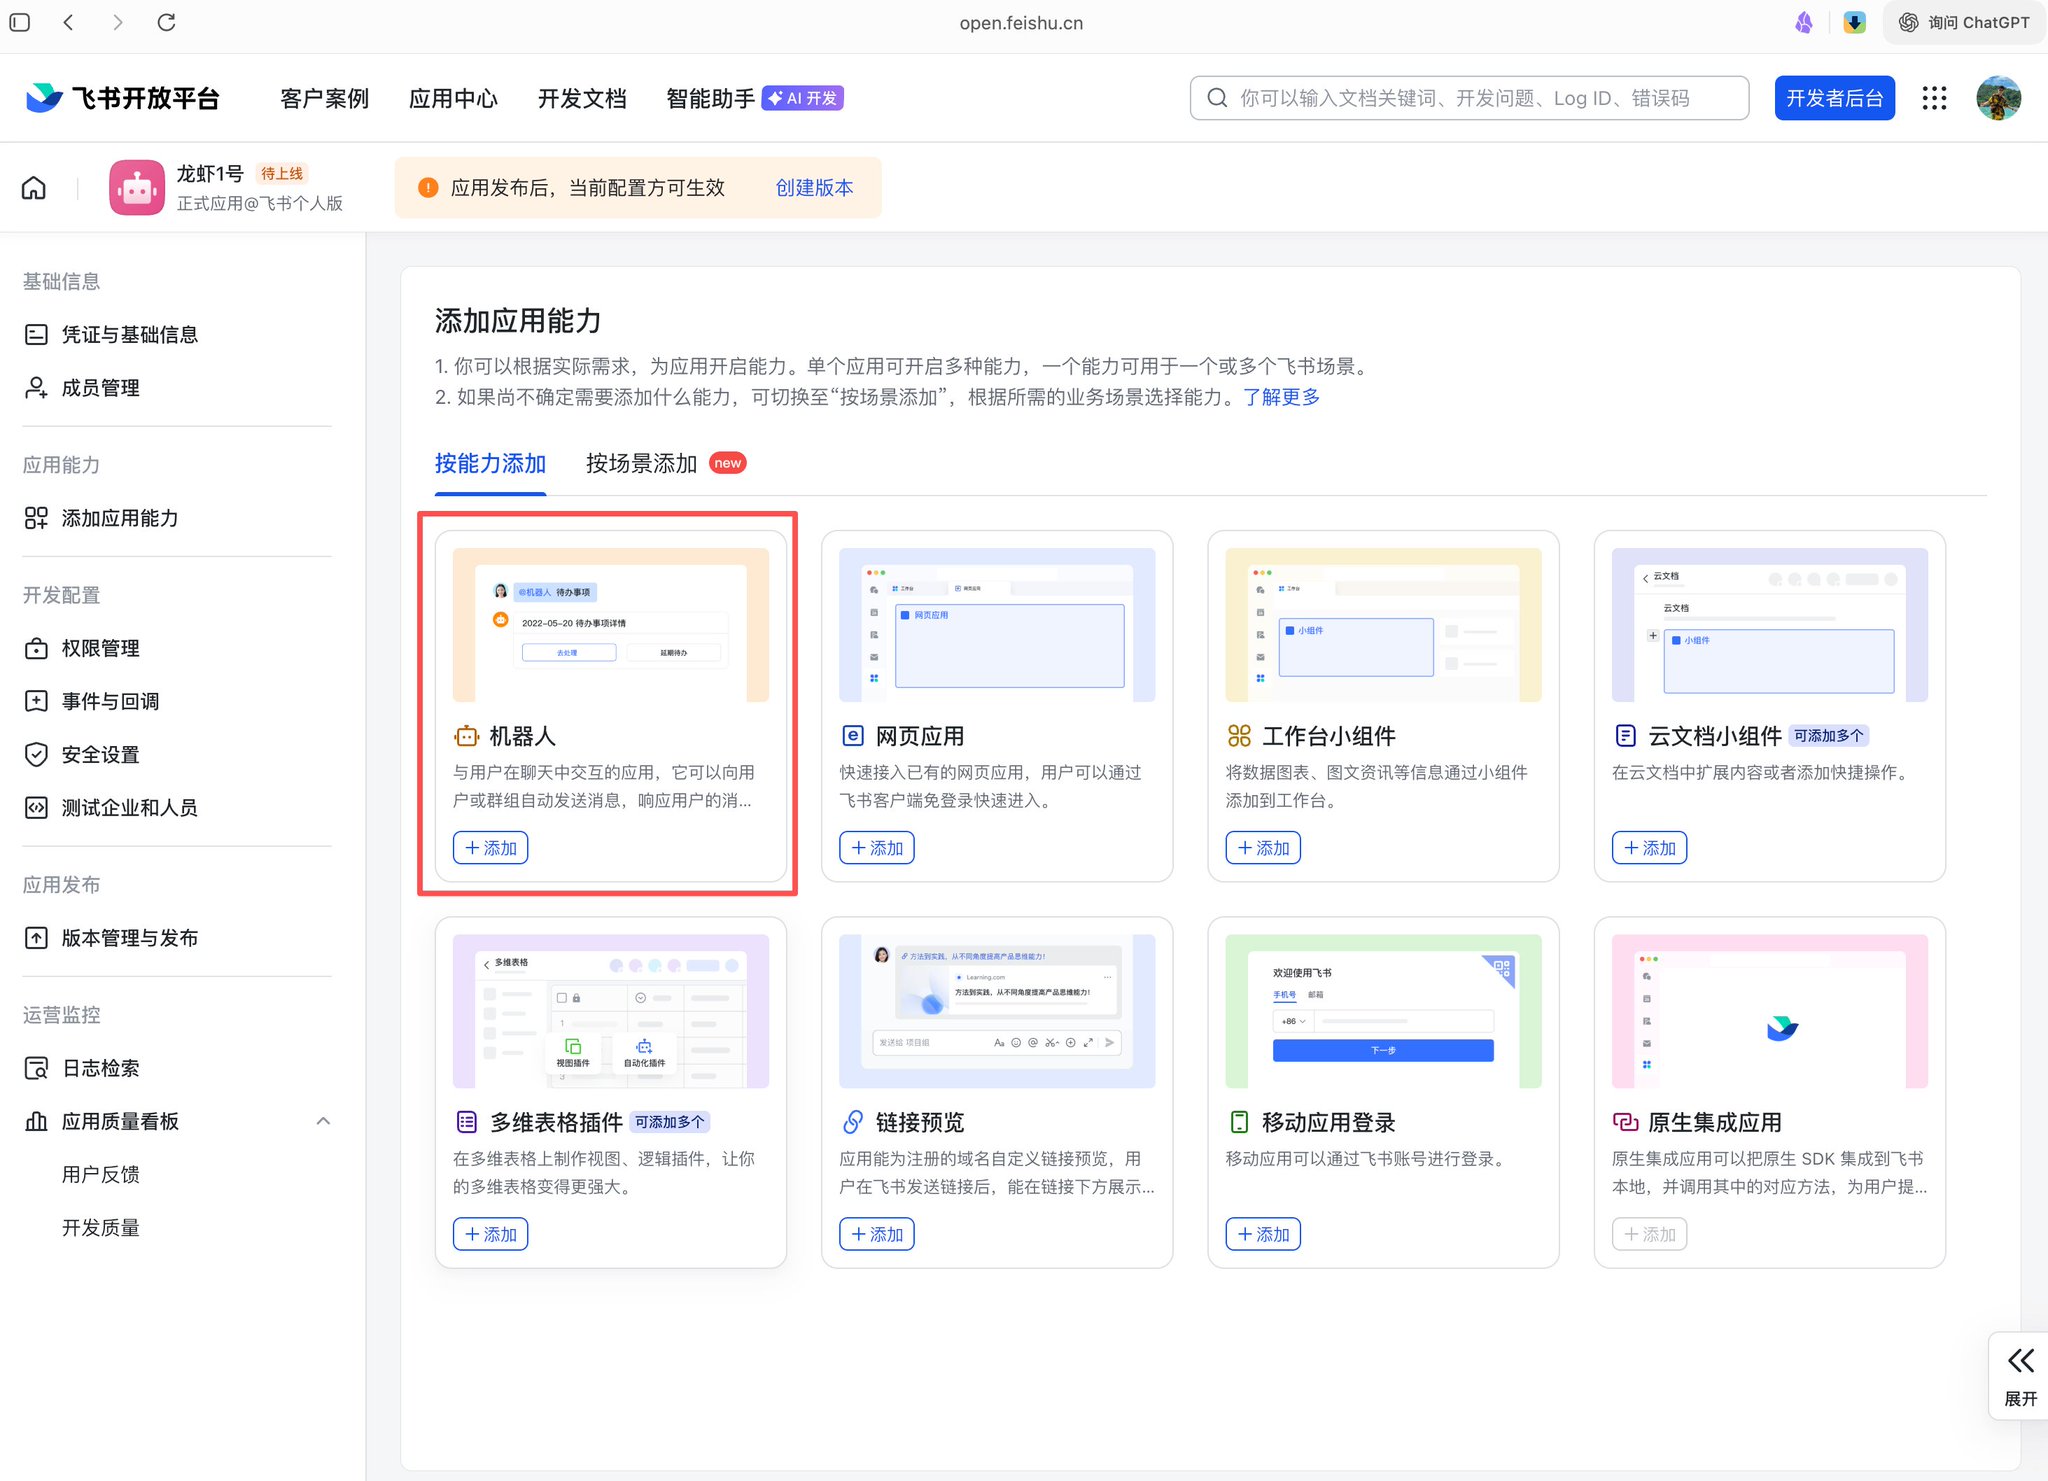The height and width of the screenshot is (1481, 2048).
Task: Click the Feishu Open Platform logo
Action: coord(122,98)
